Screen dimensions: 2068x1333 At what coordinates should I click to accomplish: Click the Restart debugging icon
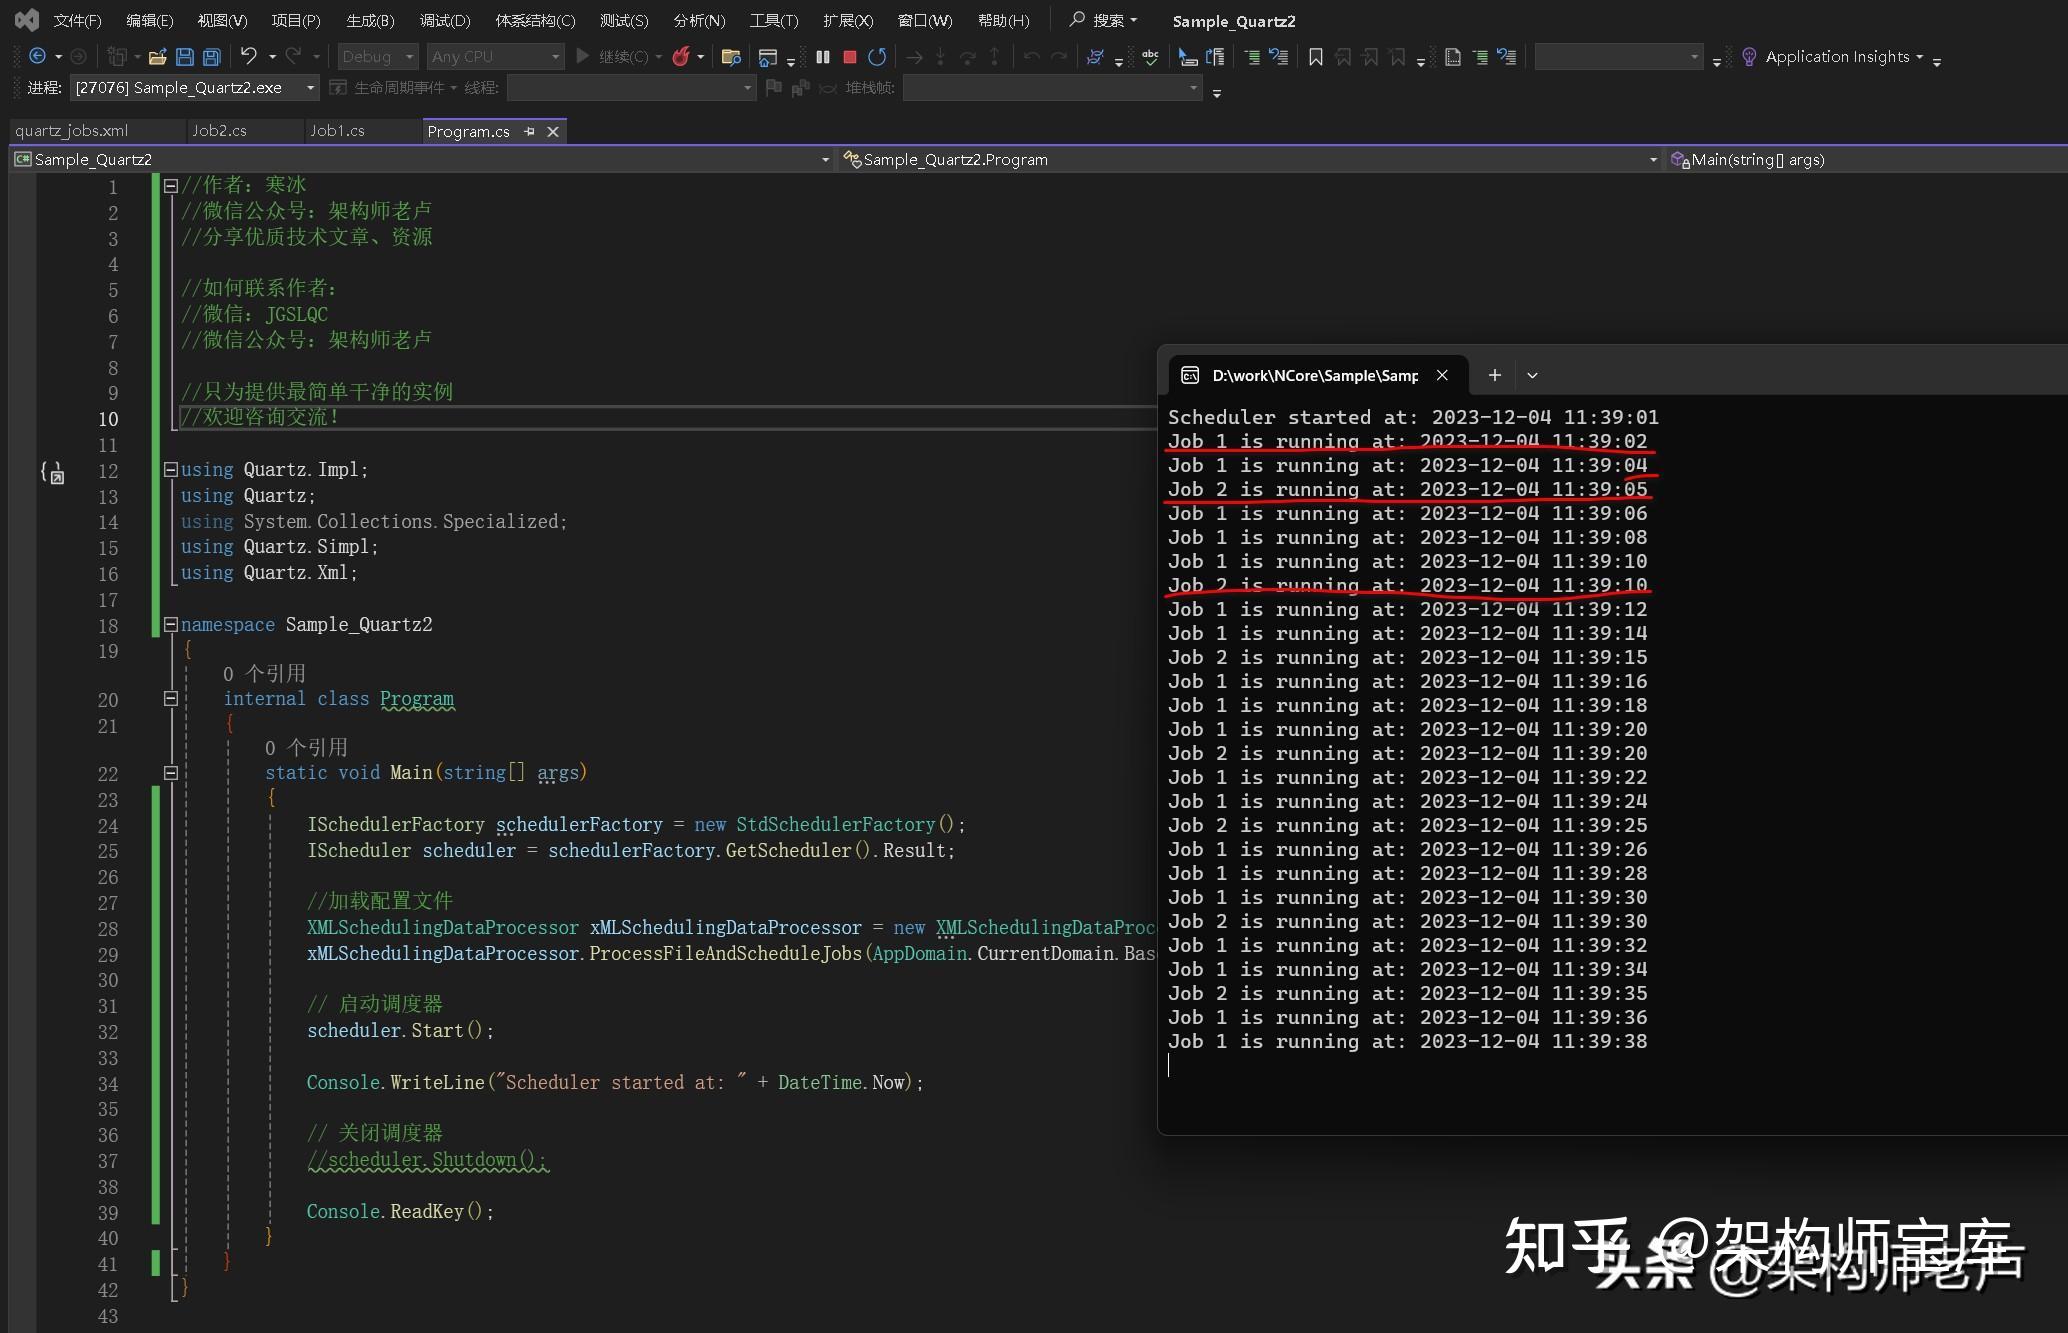[877, 57]
